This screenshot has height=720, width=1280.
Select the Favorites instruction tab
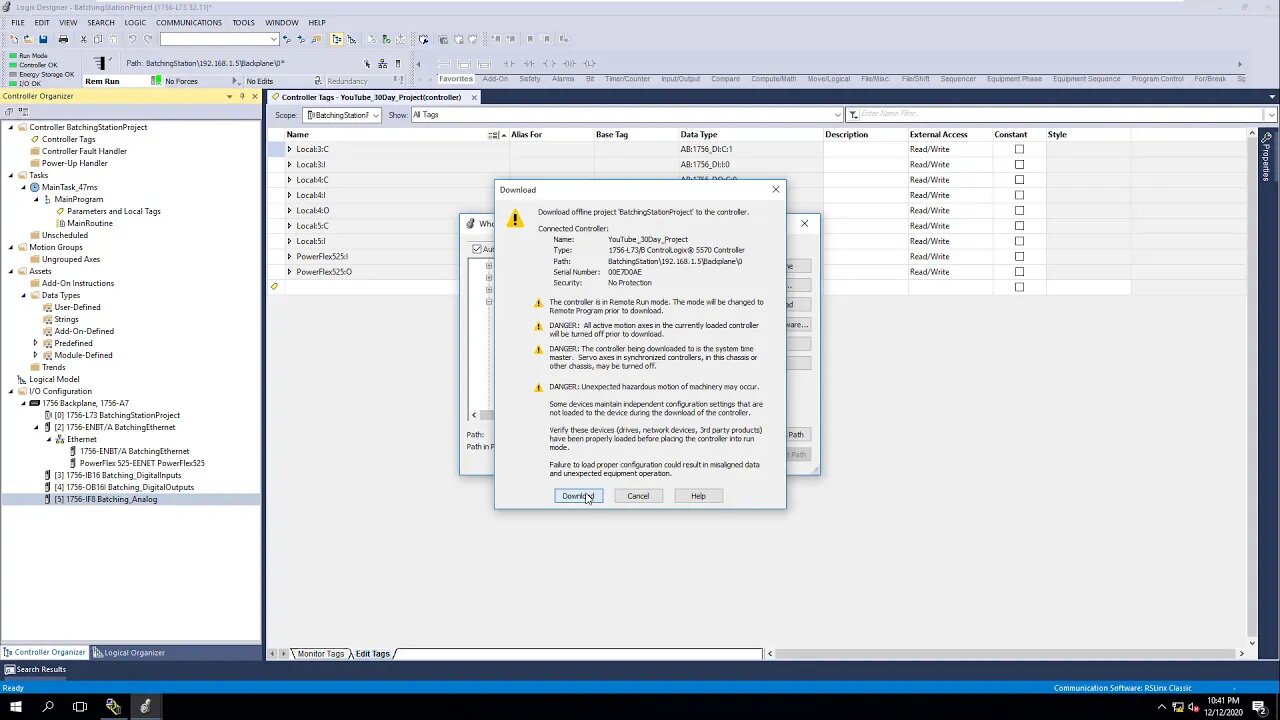pos(455,79)
